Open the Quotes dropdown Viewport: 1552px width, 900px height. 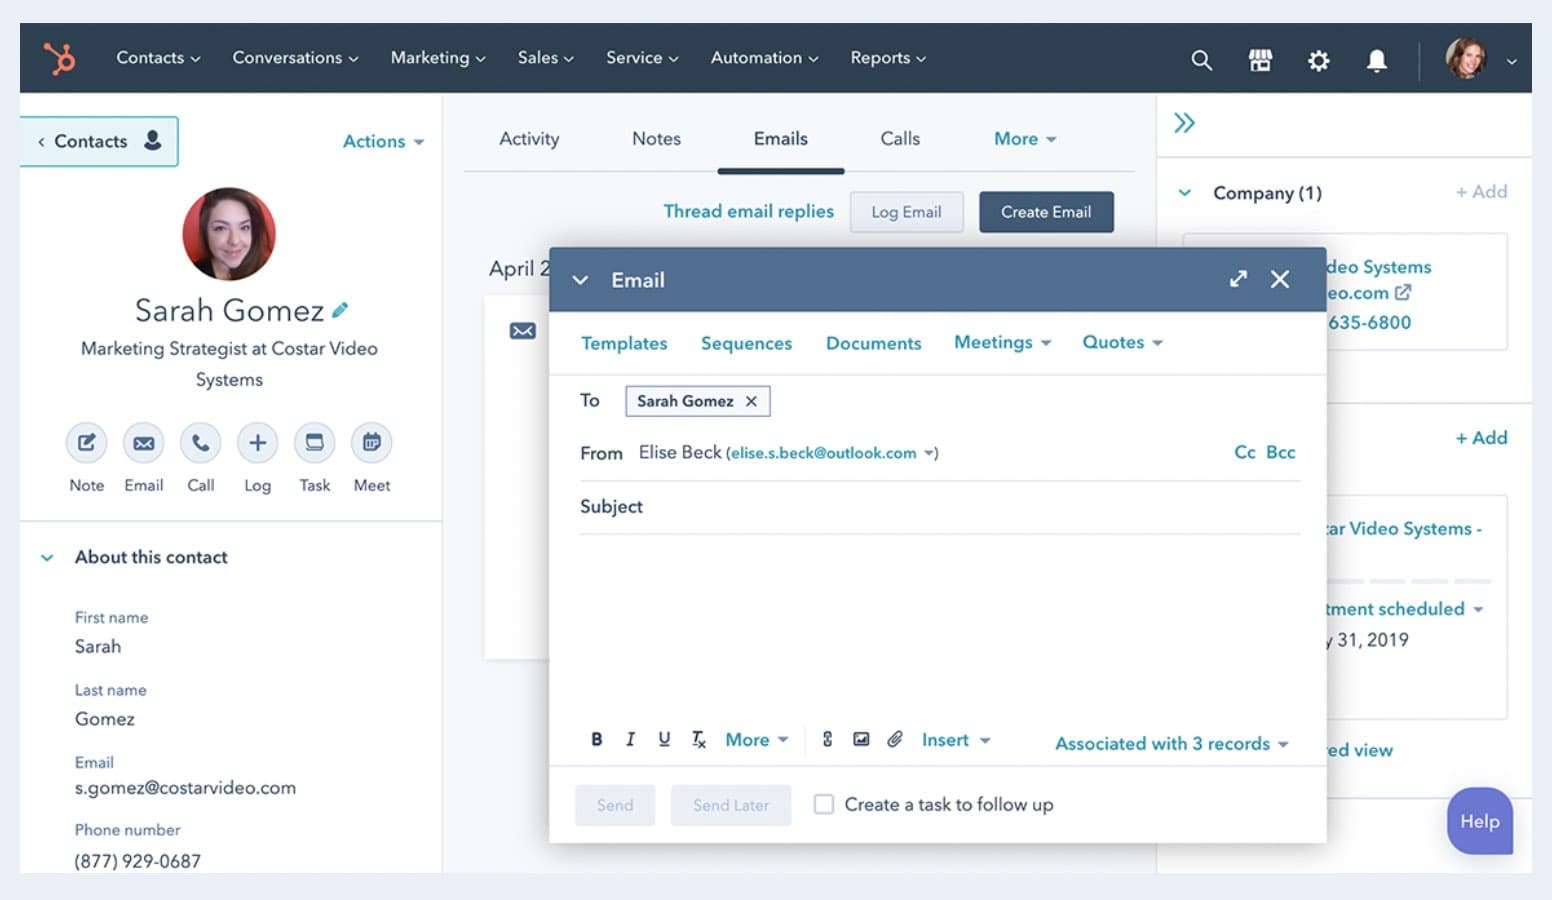[x=1121, y=342]
